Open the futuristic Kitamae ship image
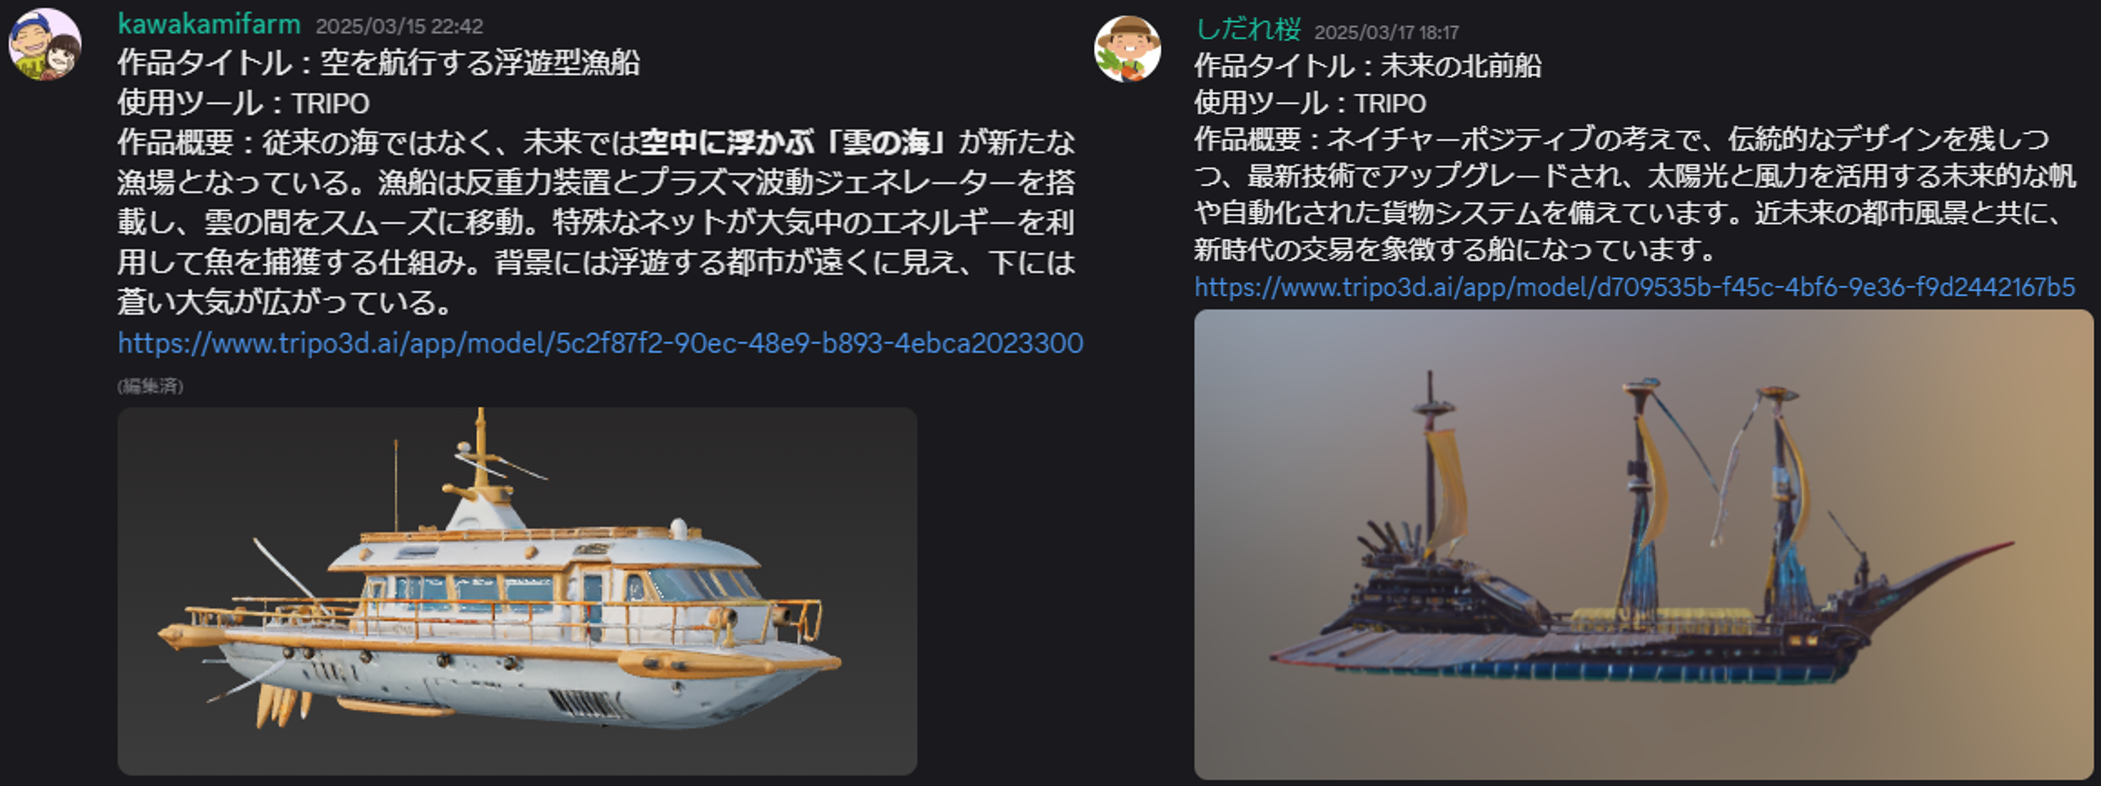This screenshot has width=2101, height=786. [1643, 544]
